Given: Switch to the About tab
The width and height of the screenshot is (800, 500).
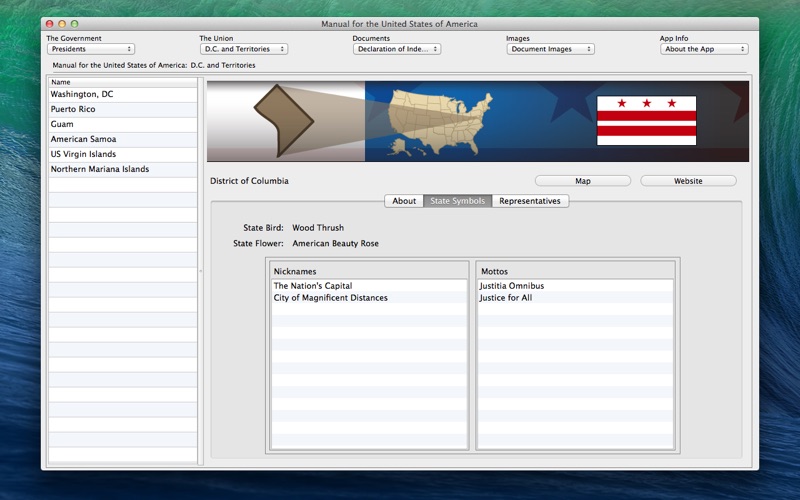Looking at the screenshot, I should click(x=404, y=201).
